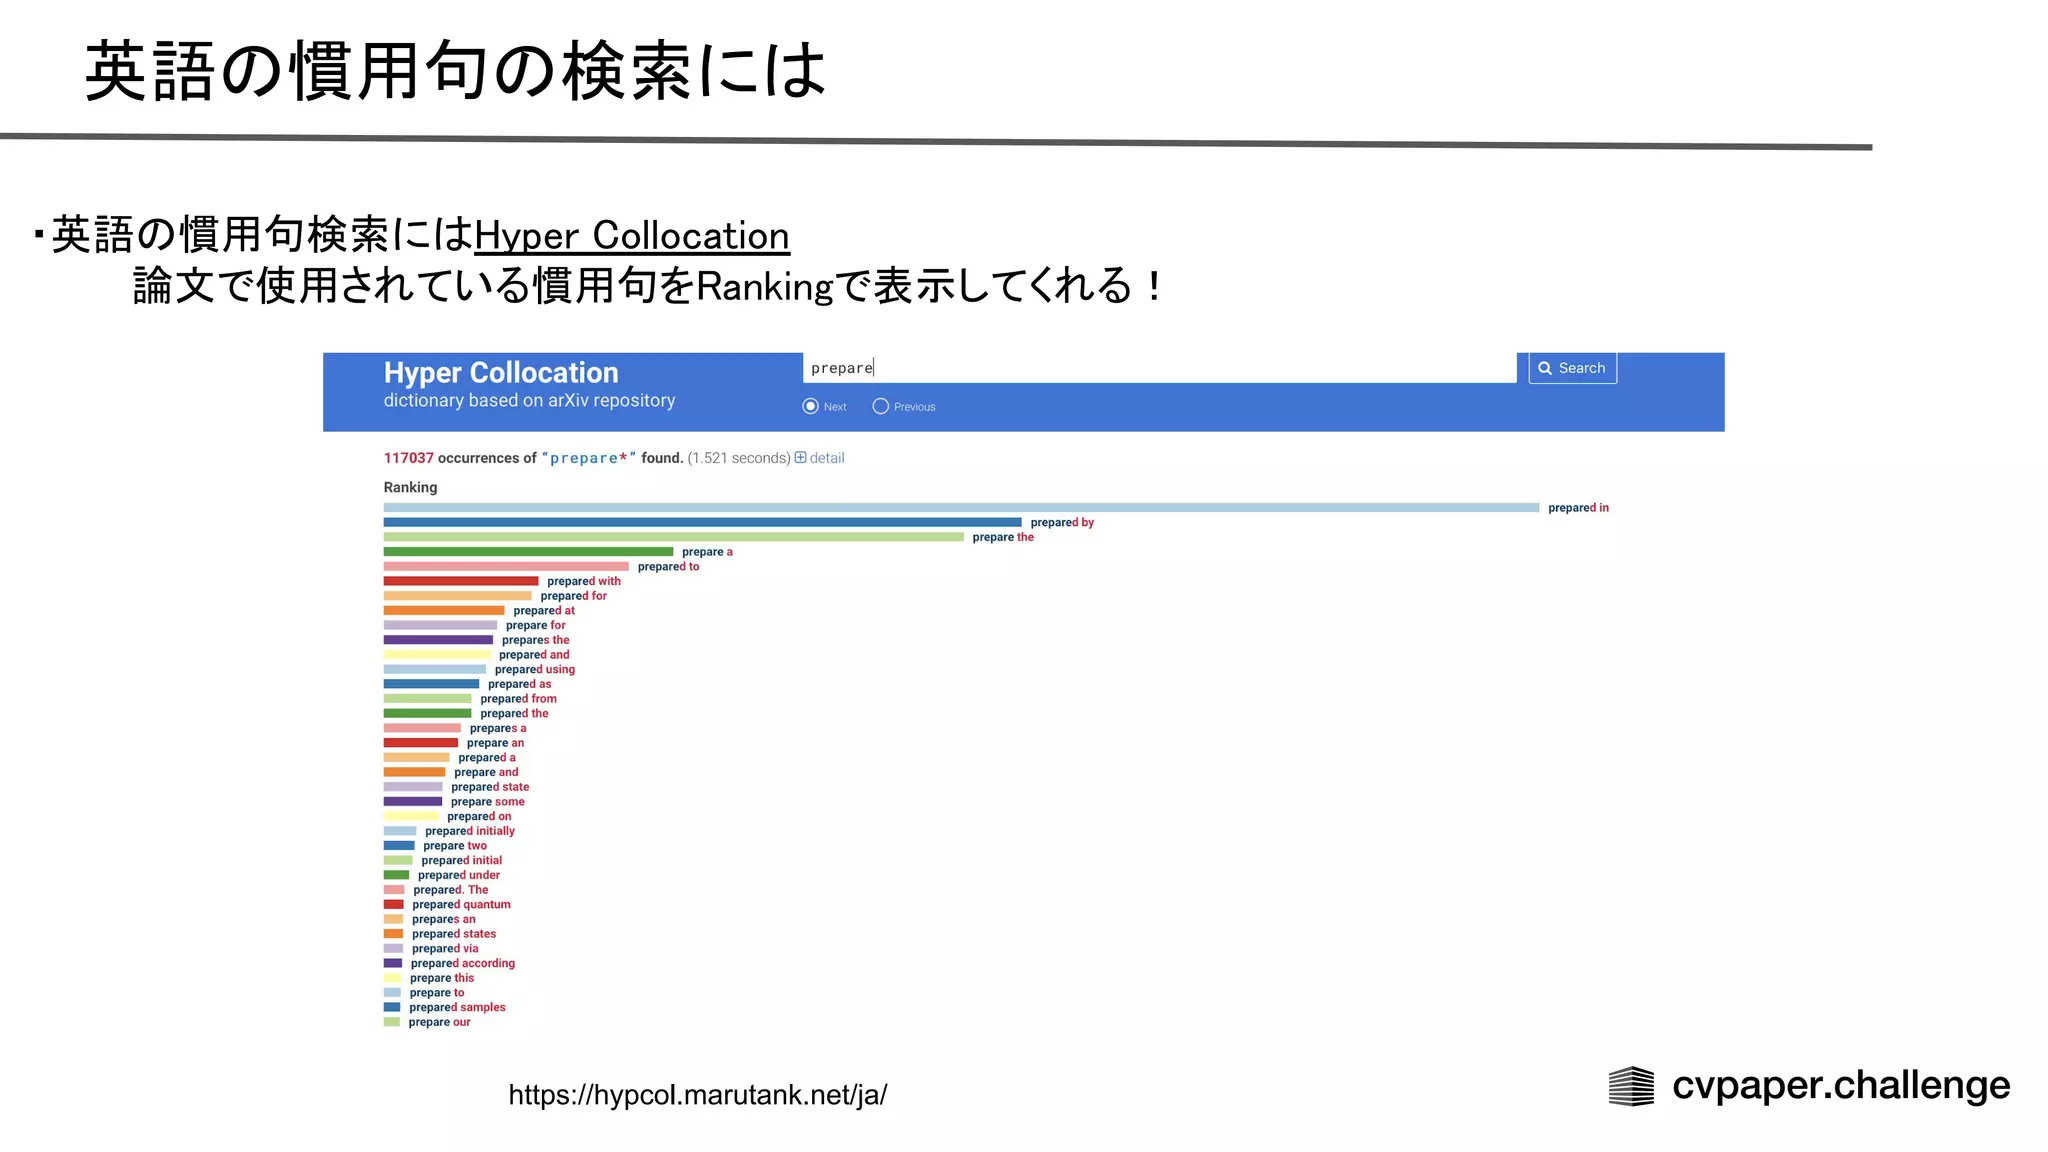Screen dimensions: 2048x1152
Task: Click the 'prepare two' label
Action: pos(455,846)
